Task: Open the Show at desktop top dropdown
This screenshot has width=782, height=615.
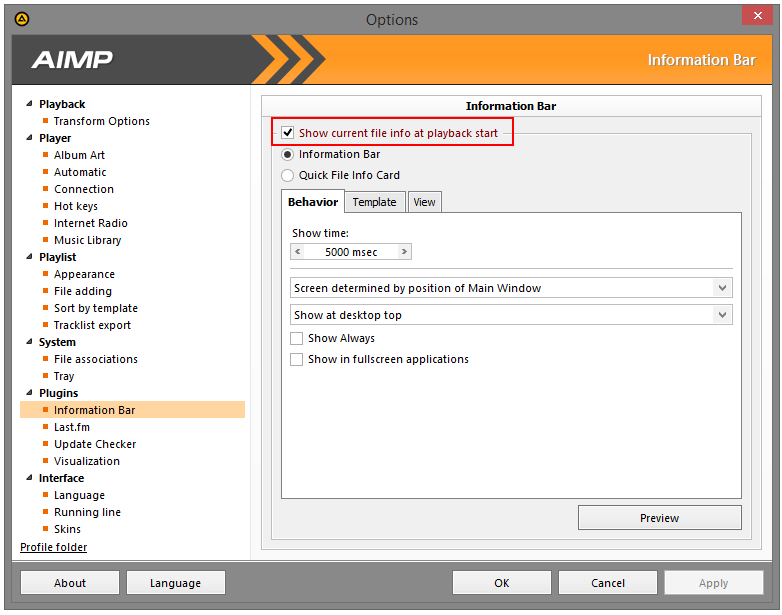Action: pos(511,315)
